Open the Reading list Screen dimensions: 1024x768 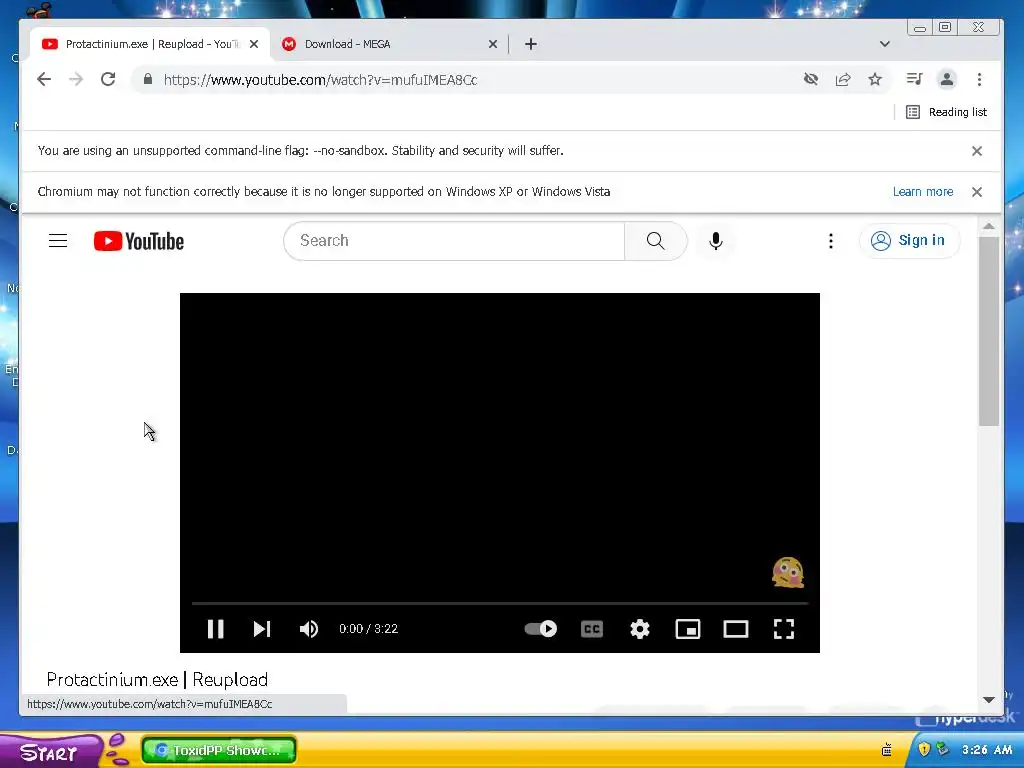(x=946, y=112)
